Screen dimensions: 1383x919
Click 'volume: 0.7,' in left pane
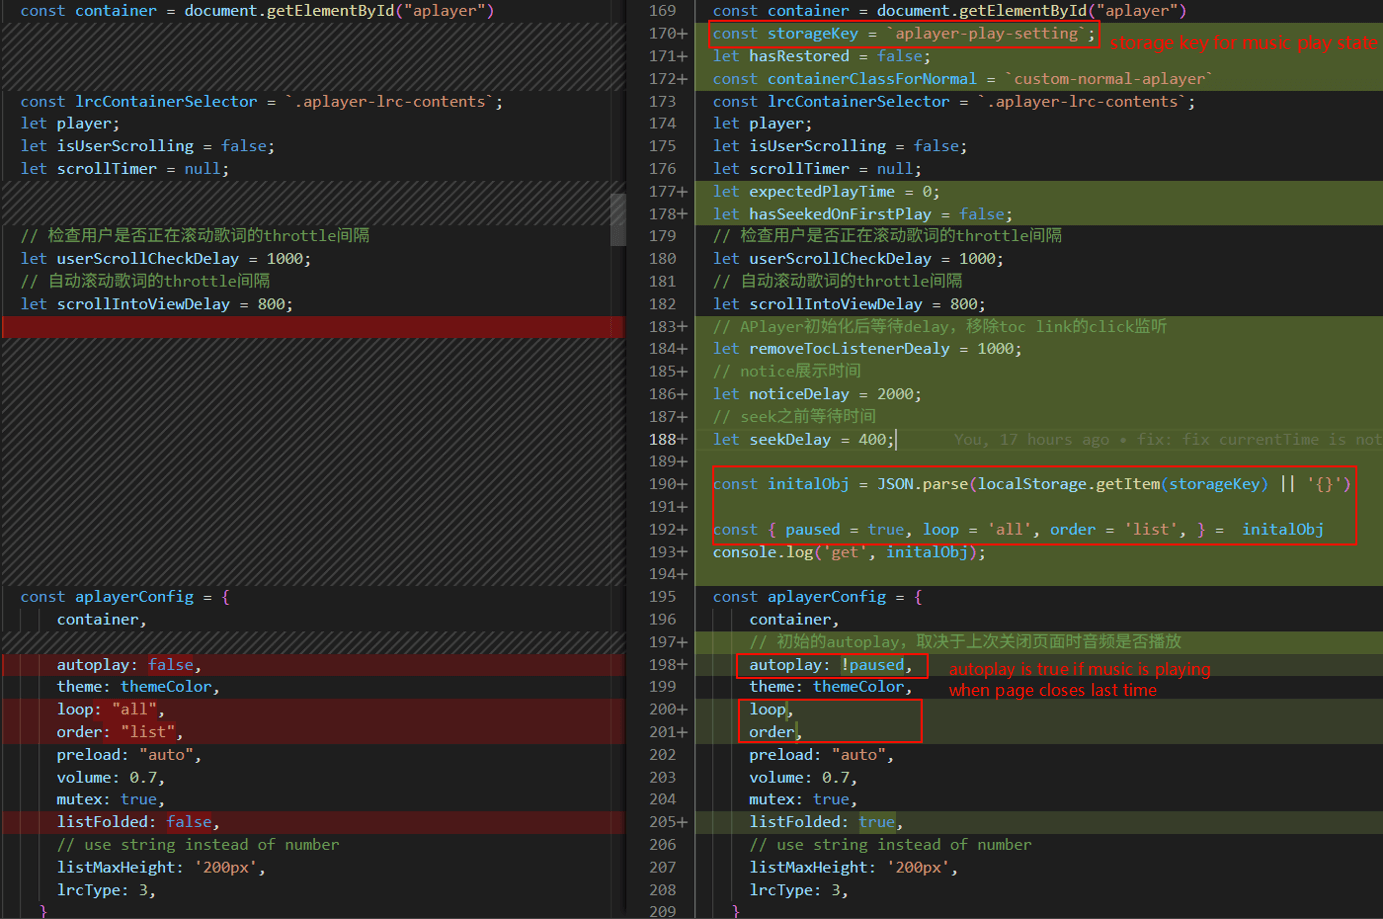(x=111, y=777)
